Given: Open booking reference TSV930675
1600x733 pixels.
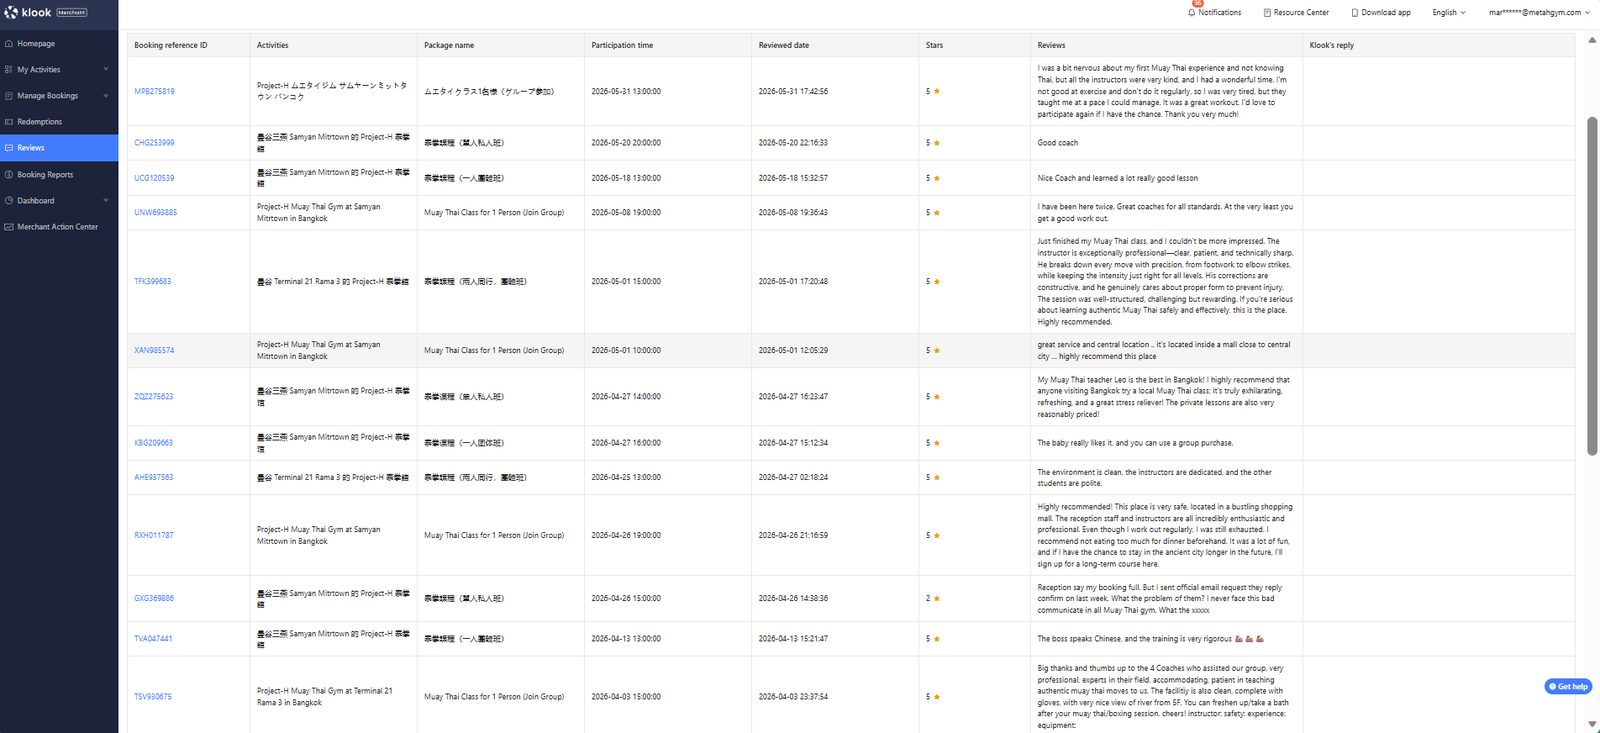Looking at the screenshot, I should 153,697.
